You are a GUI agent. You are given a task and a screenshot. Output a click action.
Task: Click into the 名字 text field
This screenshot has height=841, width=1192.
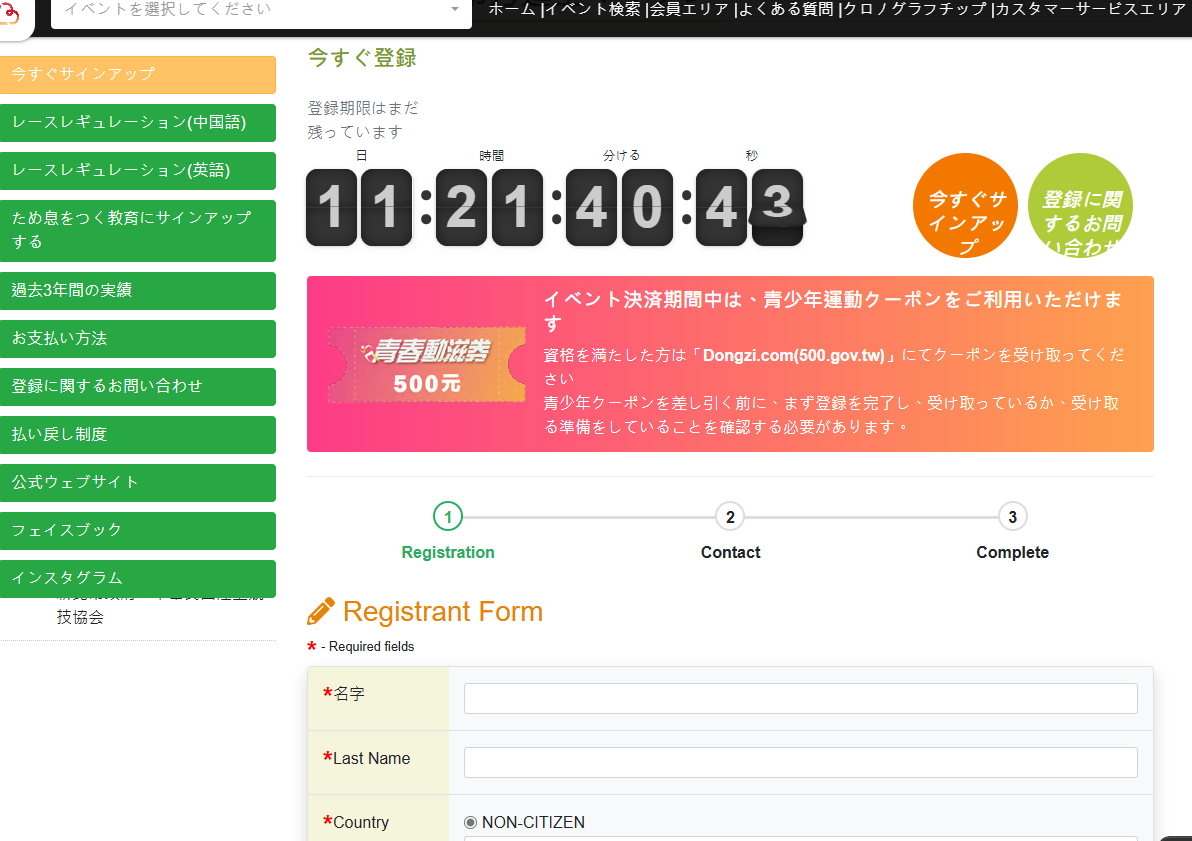800,698
